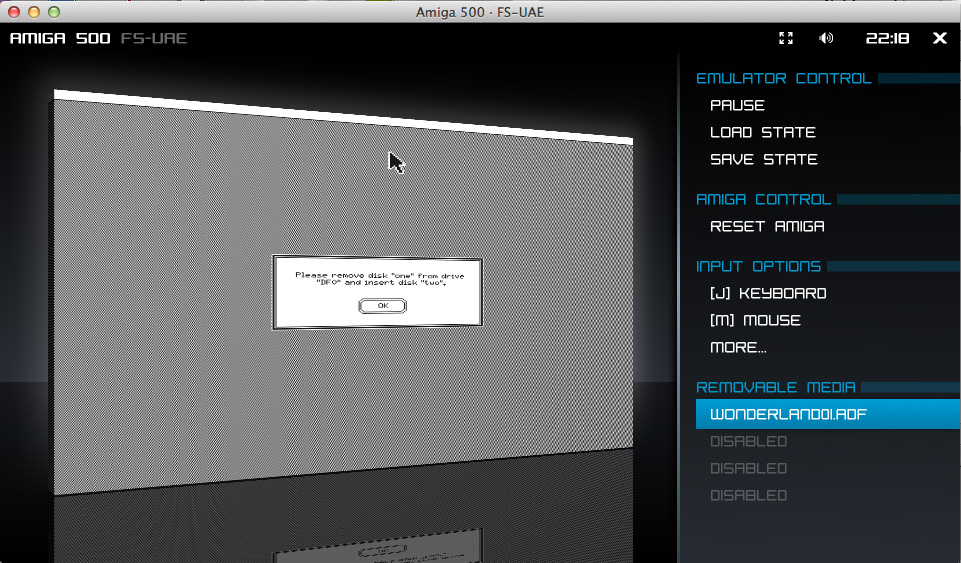The height and width of the screenshot is (563, 961).
Task: Select the [J] Keyboard input option
Action: tap(768, 293)
